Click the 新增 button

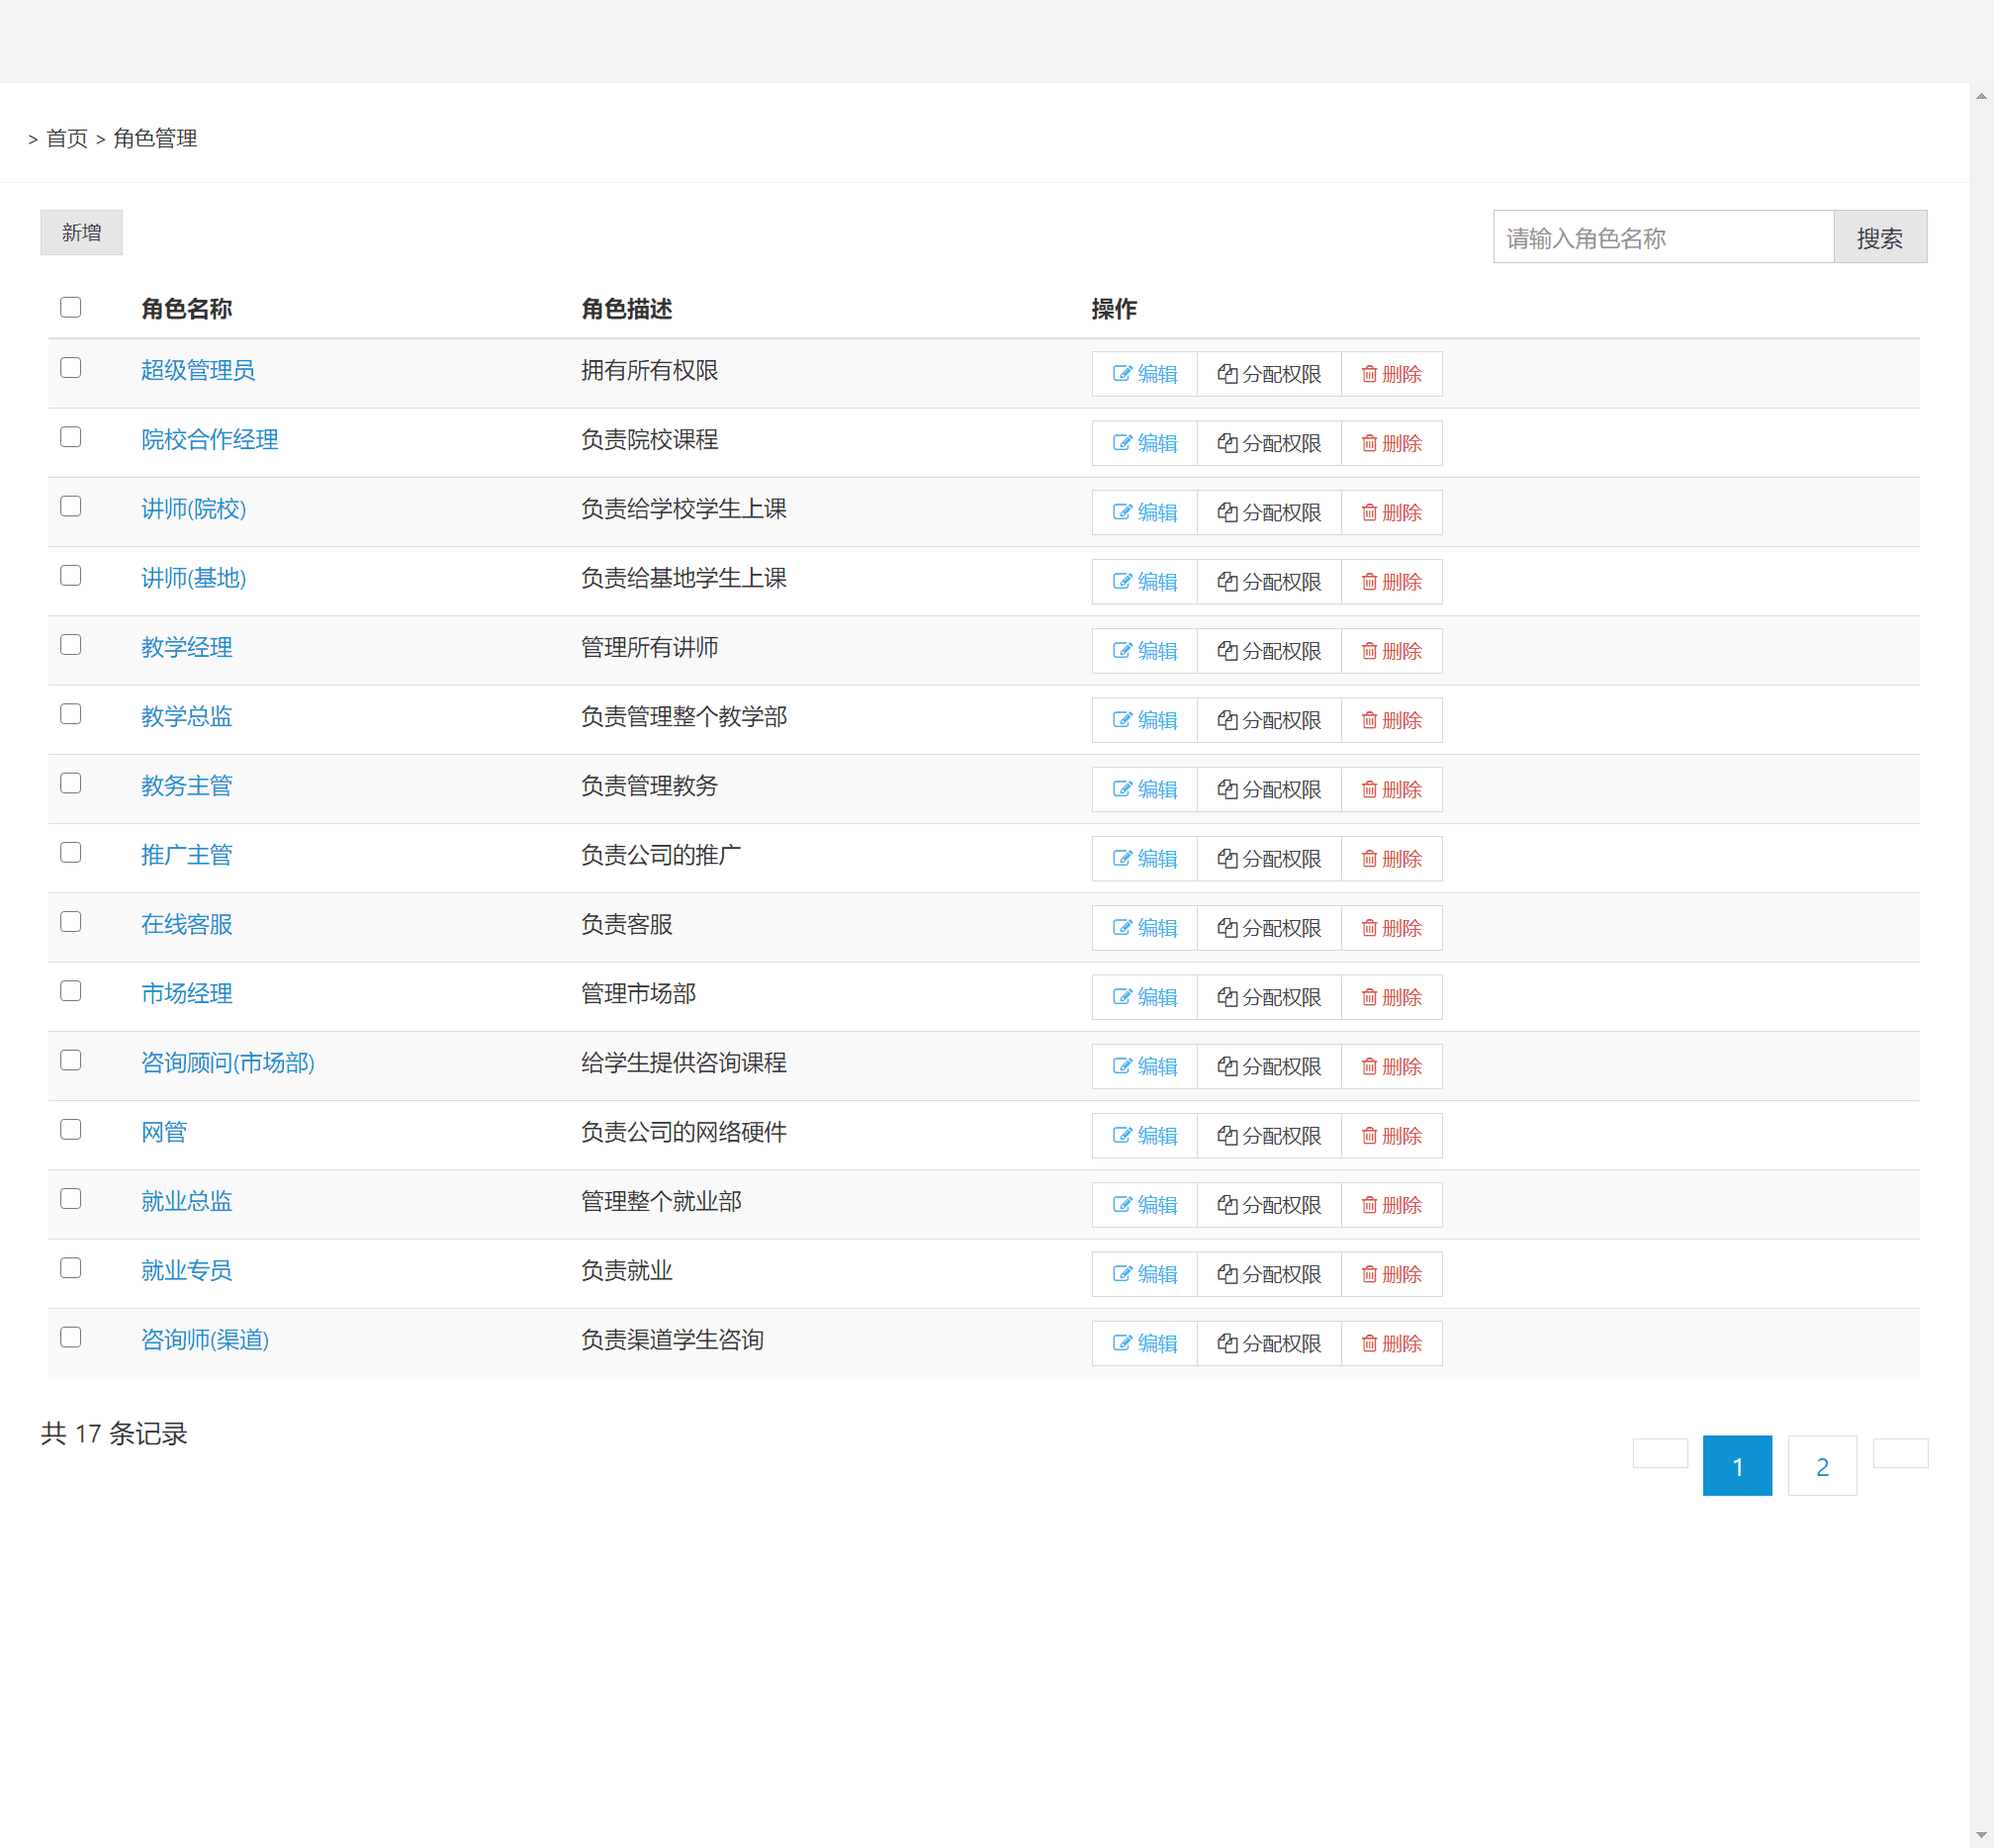pyautogui.click(x=81, y=233)
